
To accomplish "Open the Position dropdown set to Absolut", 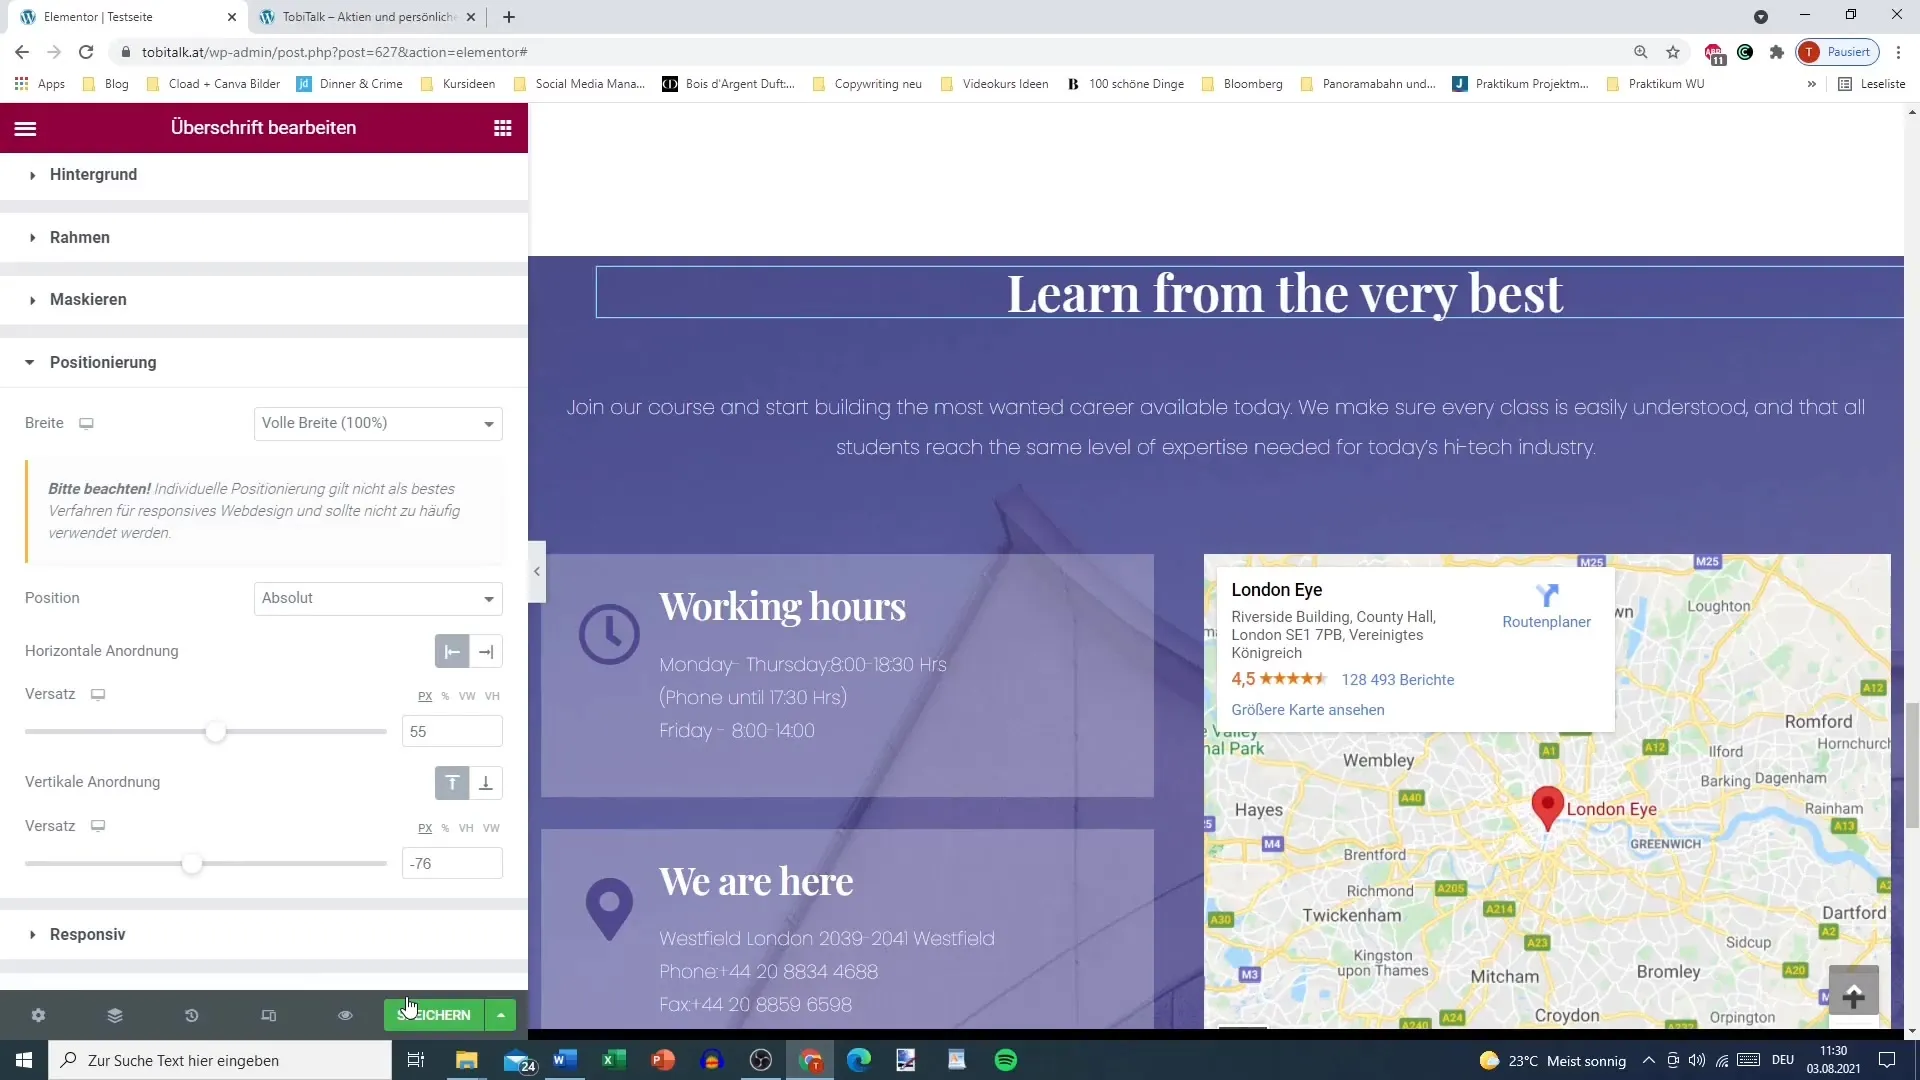I will coord(378,598).
